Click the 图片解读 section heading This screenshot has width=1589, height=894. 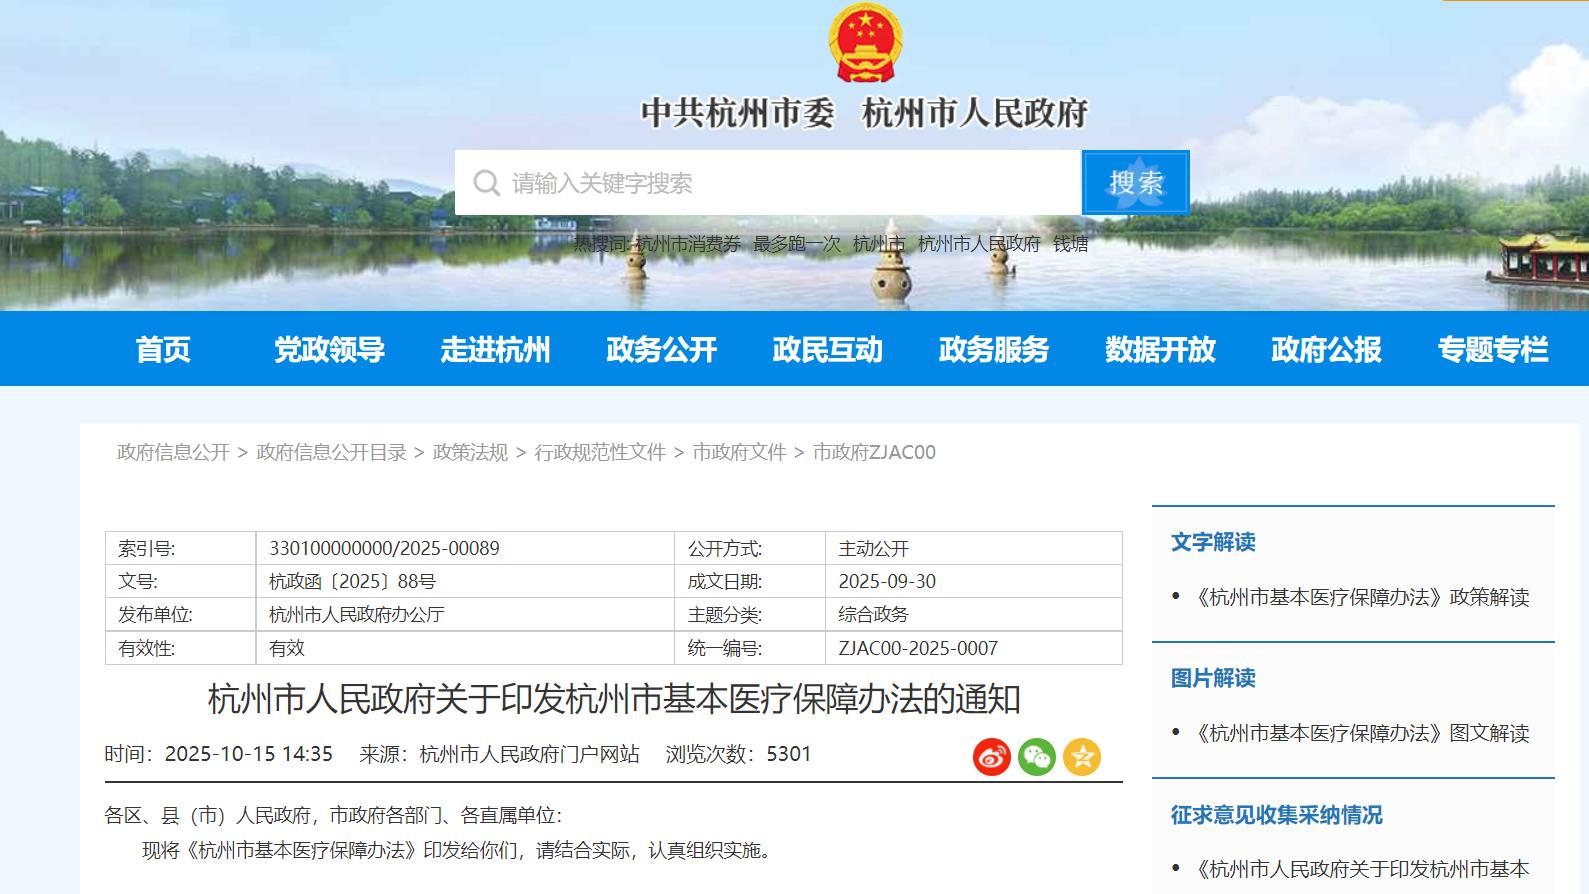[x=1213, y=678]
